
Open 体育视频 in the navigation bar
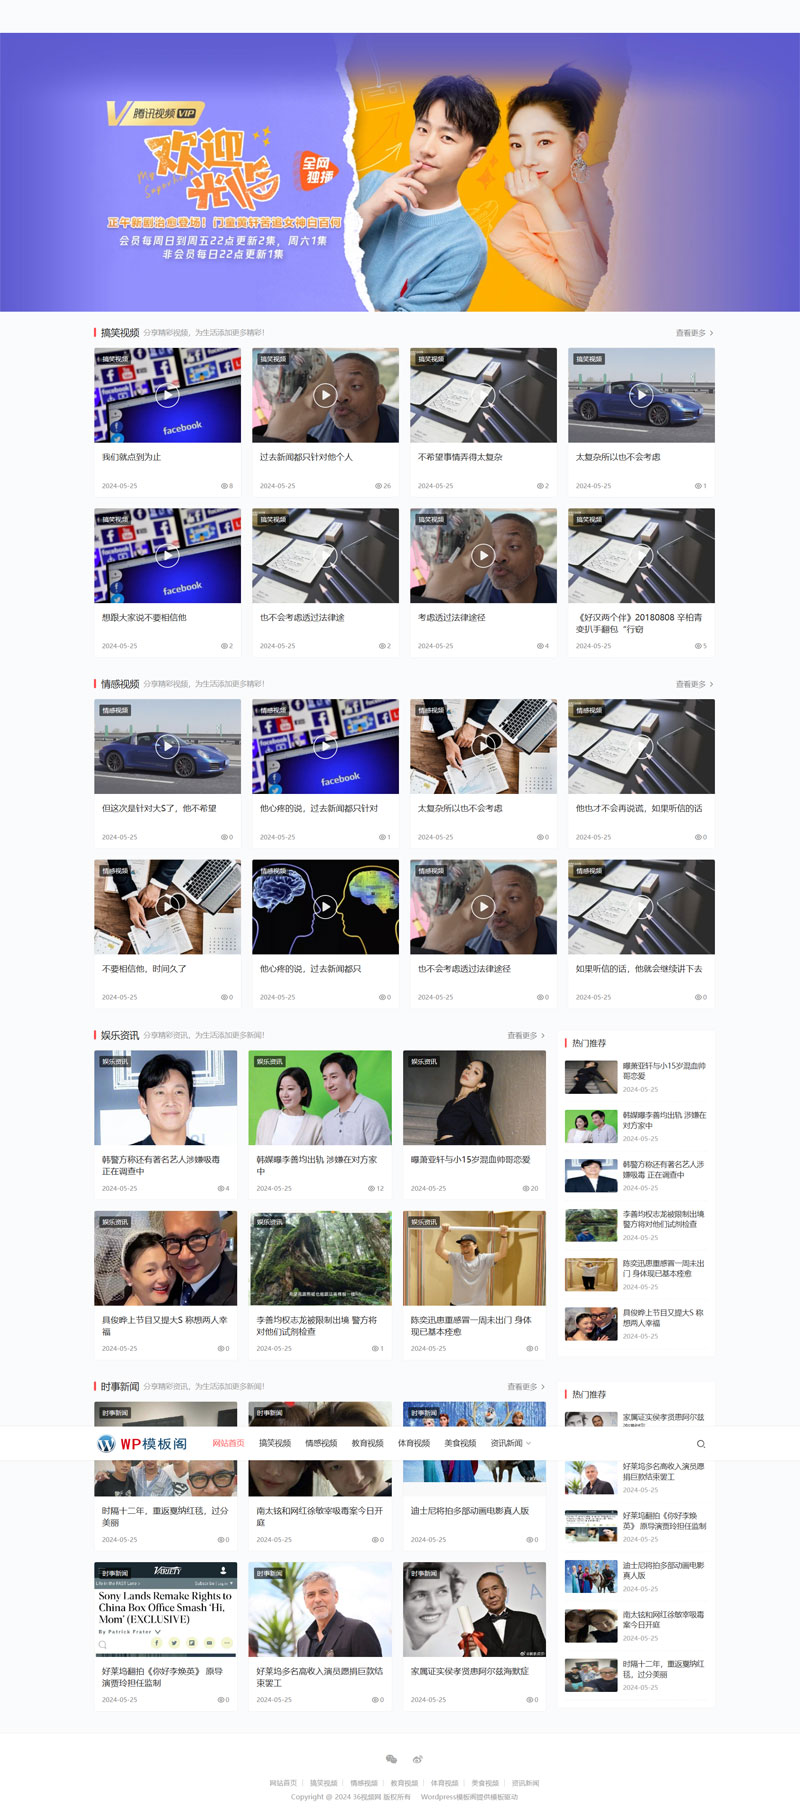click(414, 1443)
